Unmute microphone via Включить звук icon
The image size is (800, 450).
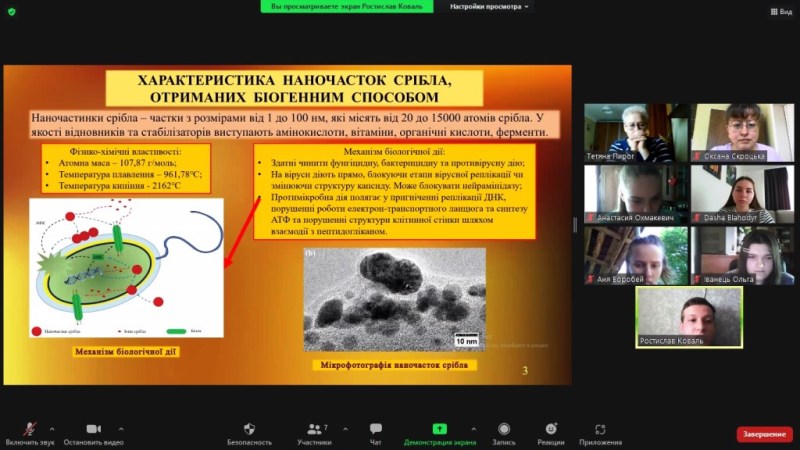pyautogui.click(x=30, y=429)
